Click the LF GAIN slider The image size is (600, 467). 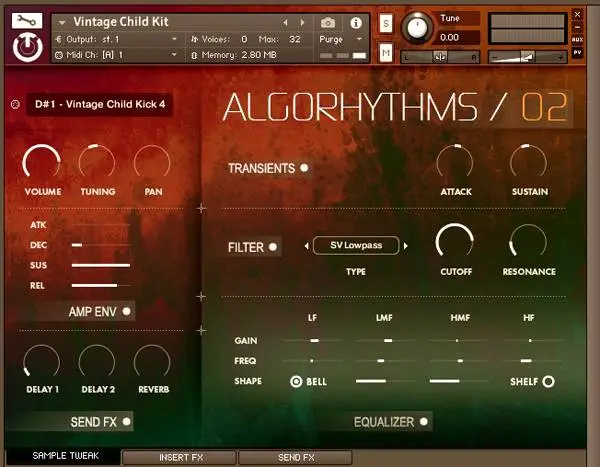coord(312,340)
